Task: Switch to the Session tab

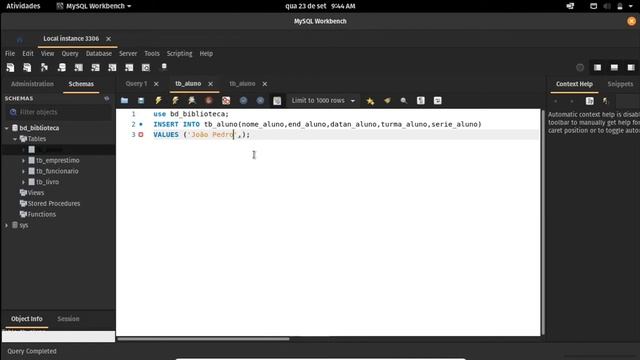Action: (x=68, y=319)
